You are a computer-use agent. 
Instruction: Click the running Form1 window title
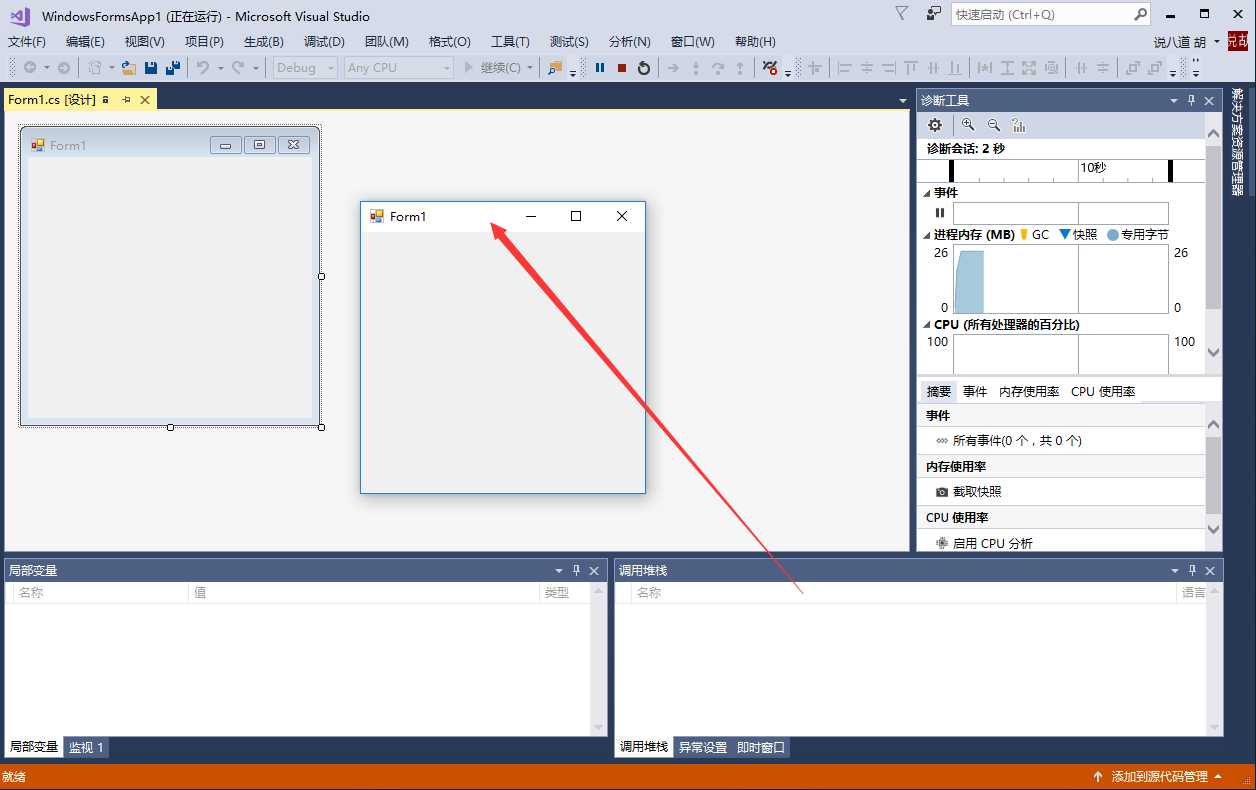(408, 217)
